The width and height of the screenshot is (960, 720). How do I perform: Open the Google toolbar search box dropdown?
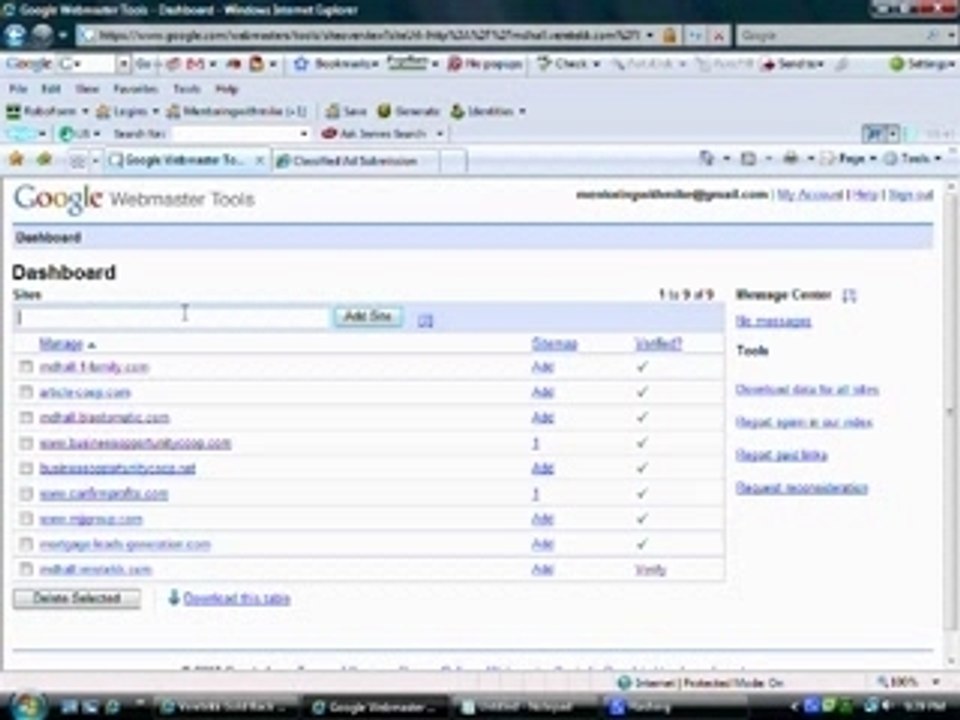point(123,64)
